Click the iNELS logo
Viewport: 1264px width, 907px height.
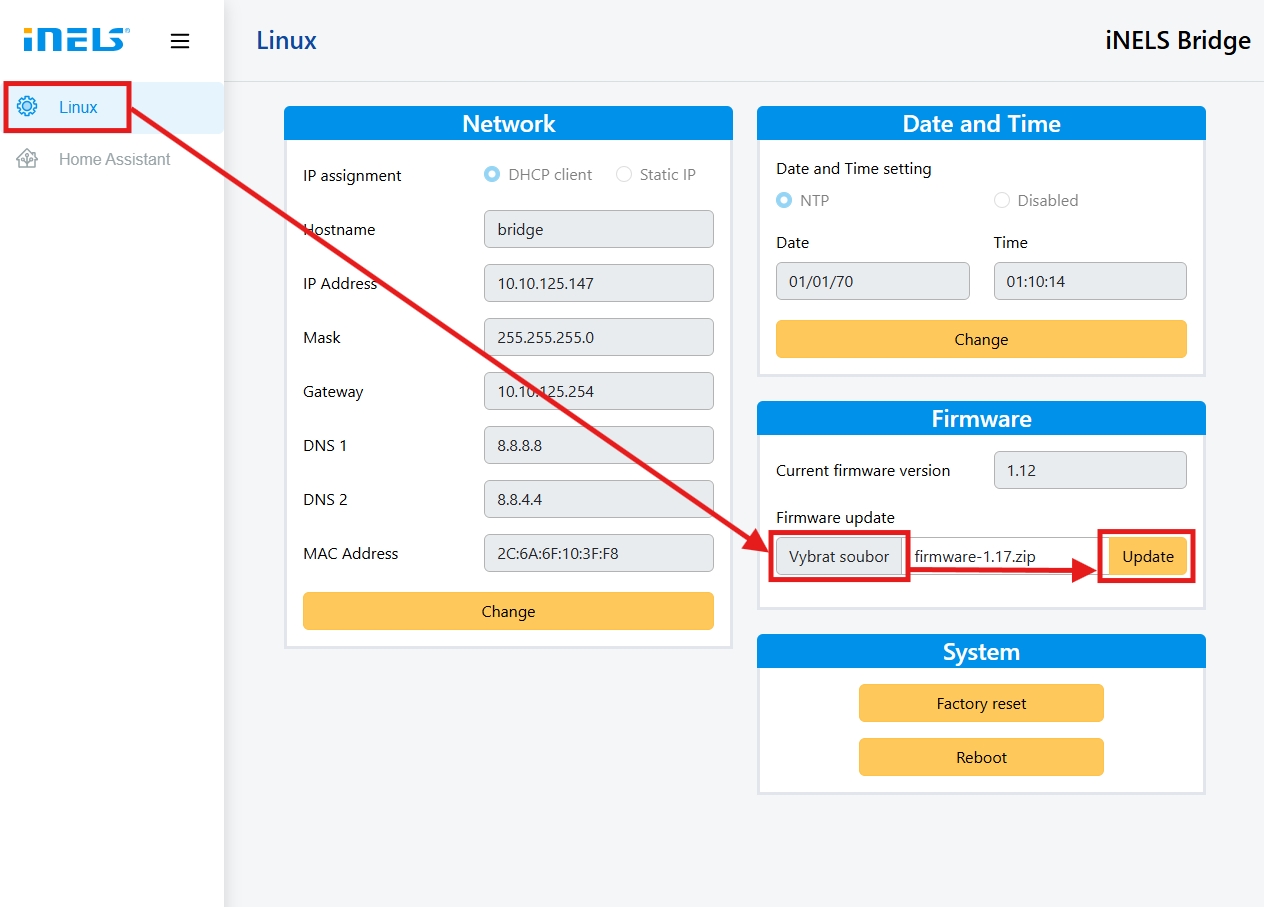click(76, 40)
